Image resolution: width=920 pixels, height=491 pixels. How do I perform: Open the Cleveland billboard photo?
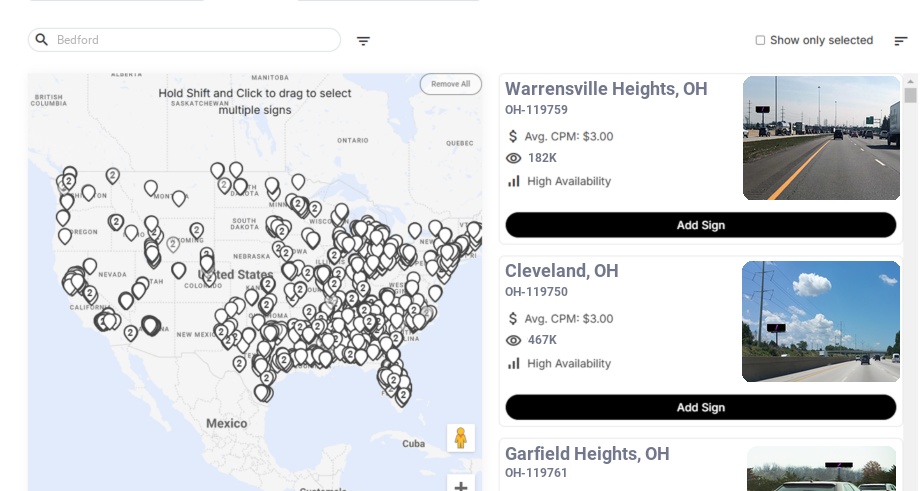click(x=821, y=321)
